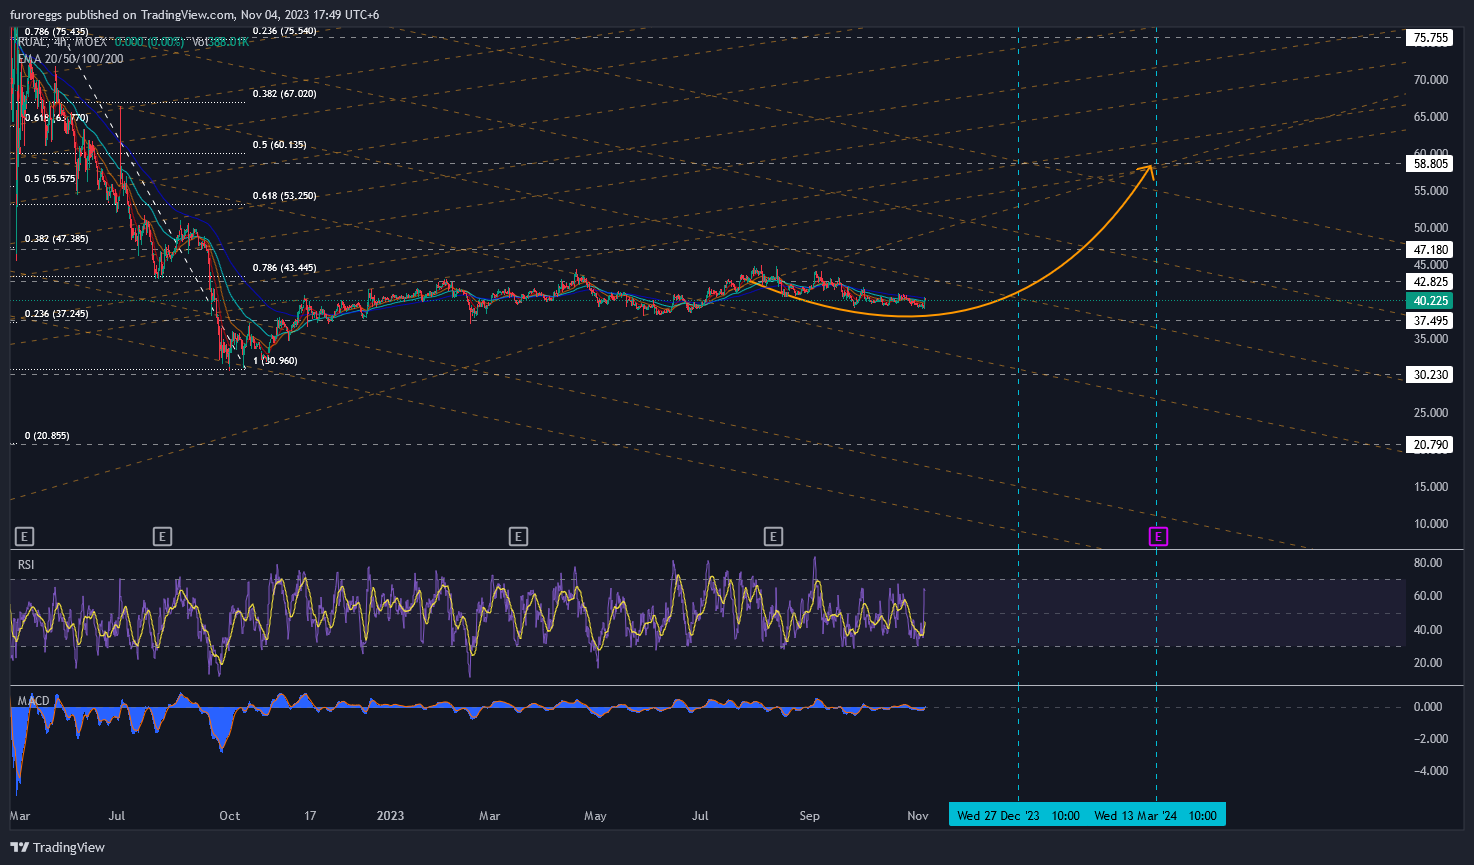The image size is (1474, 865).
Task: Select the 42.825 price level label
Action: pos(1430,282)
